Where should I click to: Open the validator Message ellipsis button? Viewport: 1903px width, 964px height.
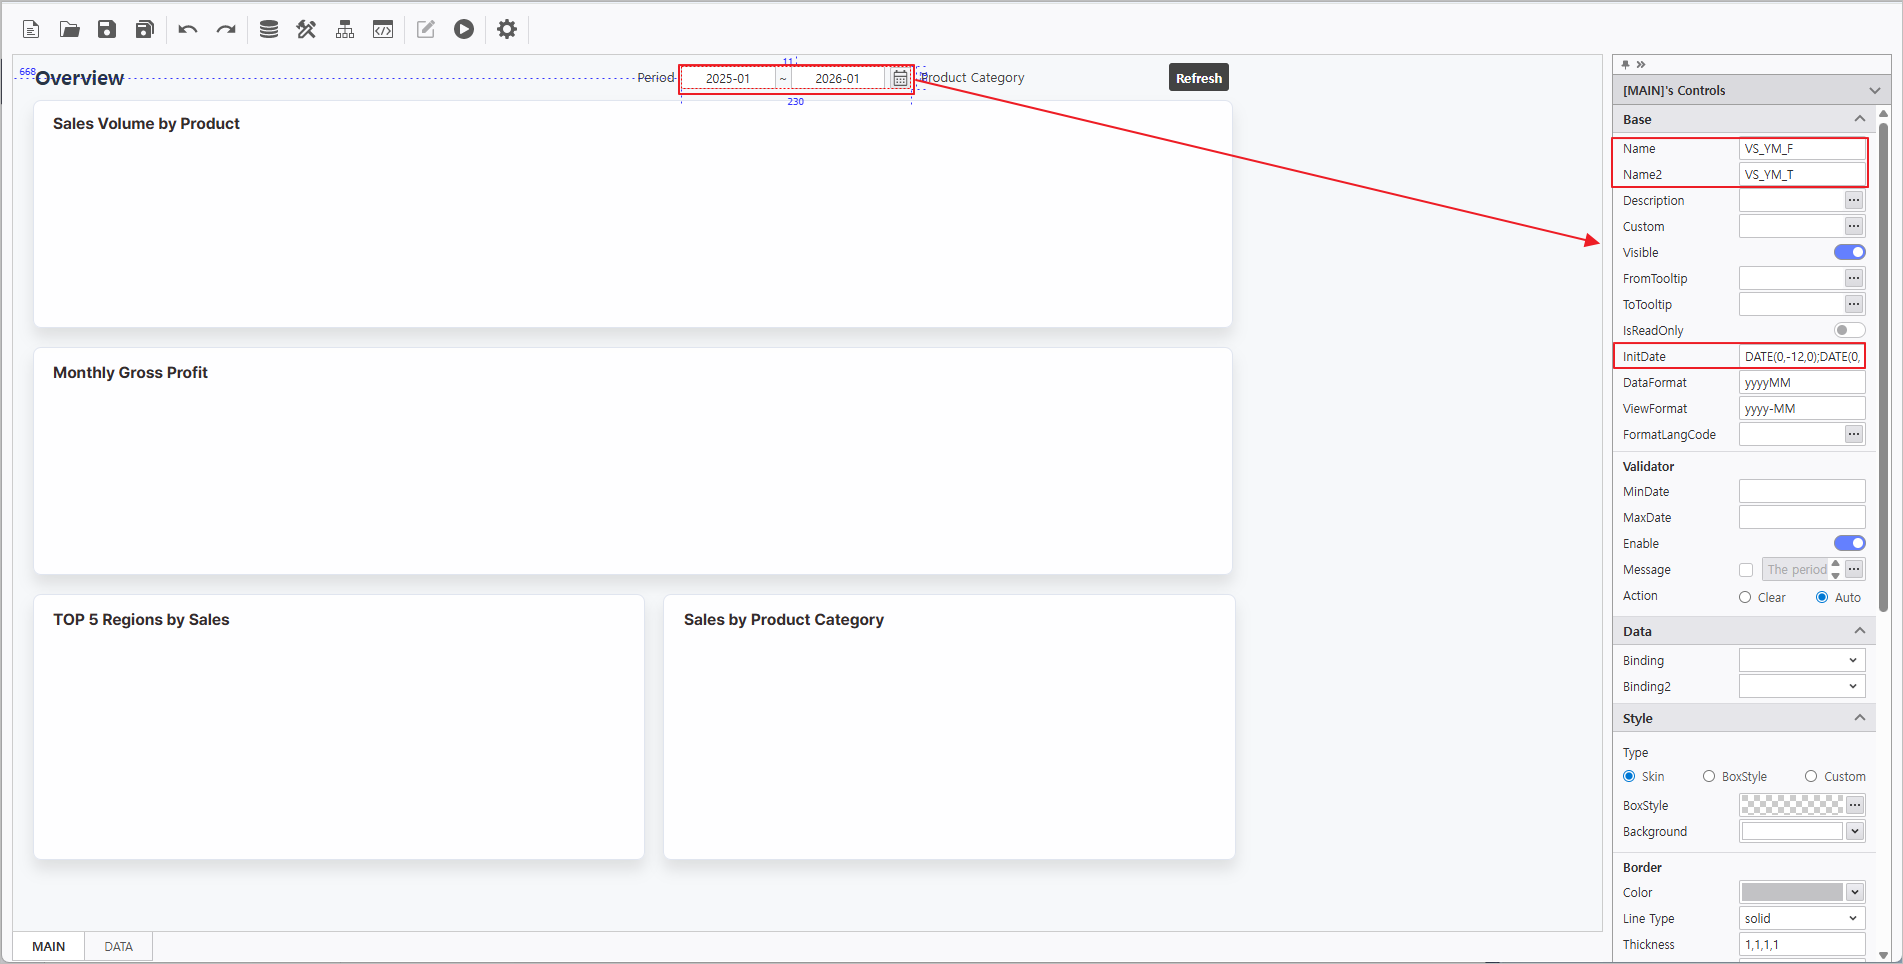(x=1854, y=569)
